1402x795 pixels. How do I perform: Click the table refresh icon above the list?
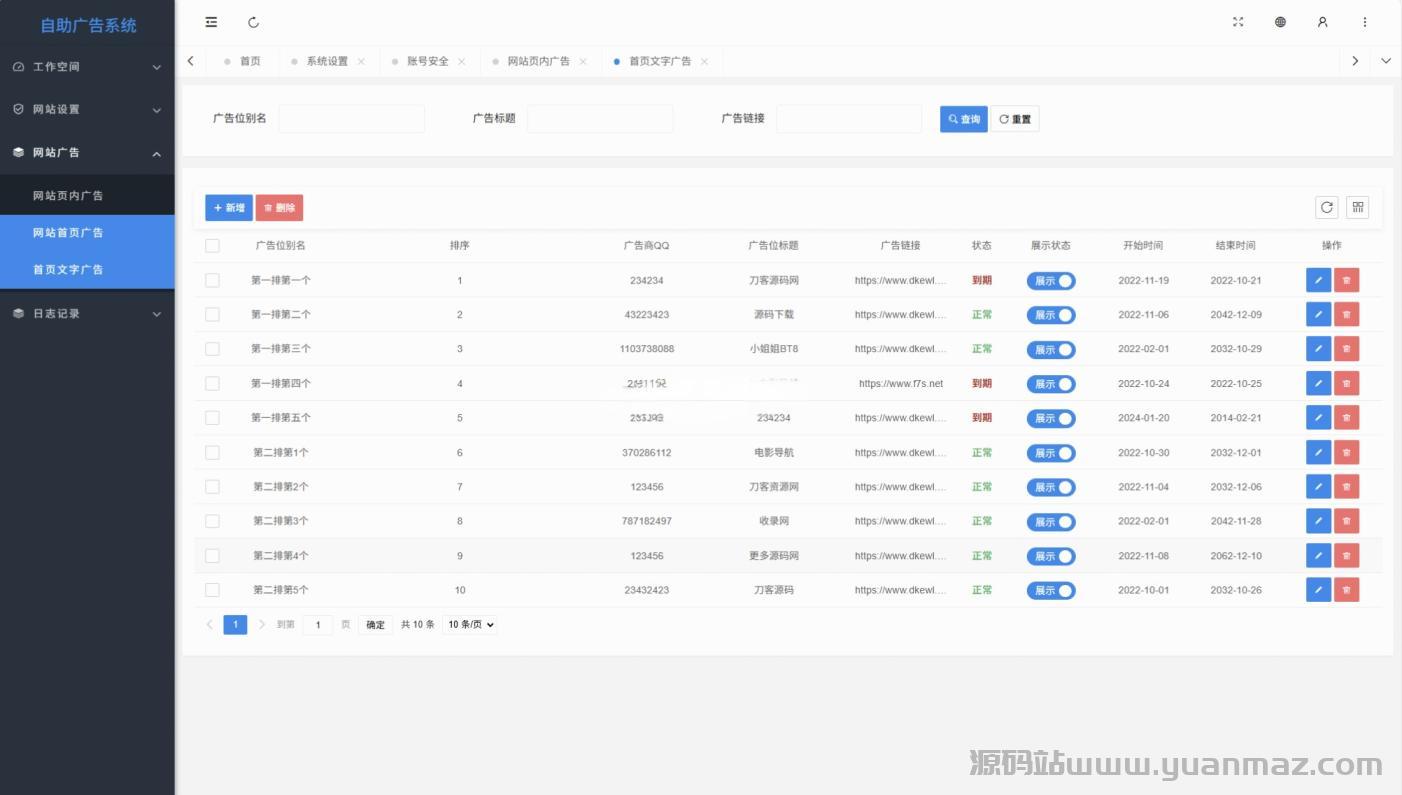(1326, 207)
